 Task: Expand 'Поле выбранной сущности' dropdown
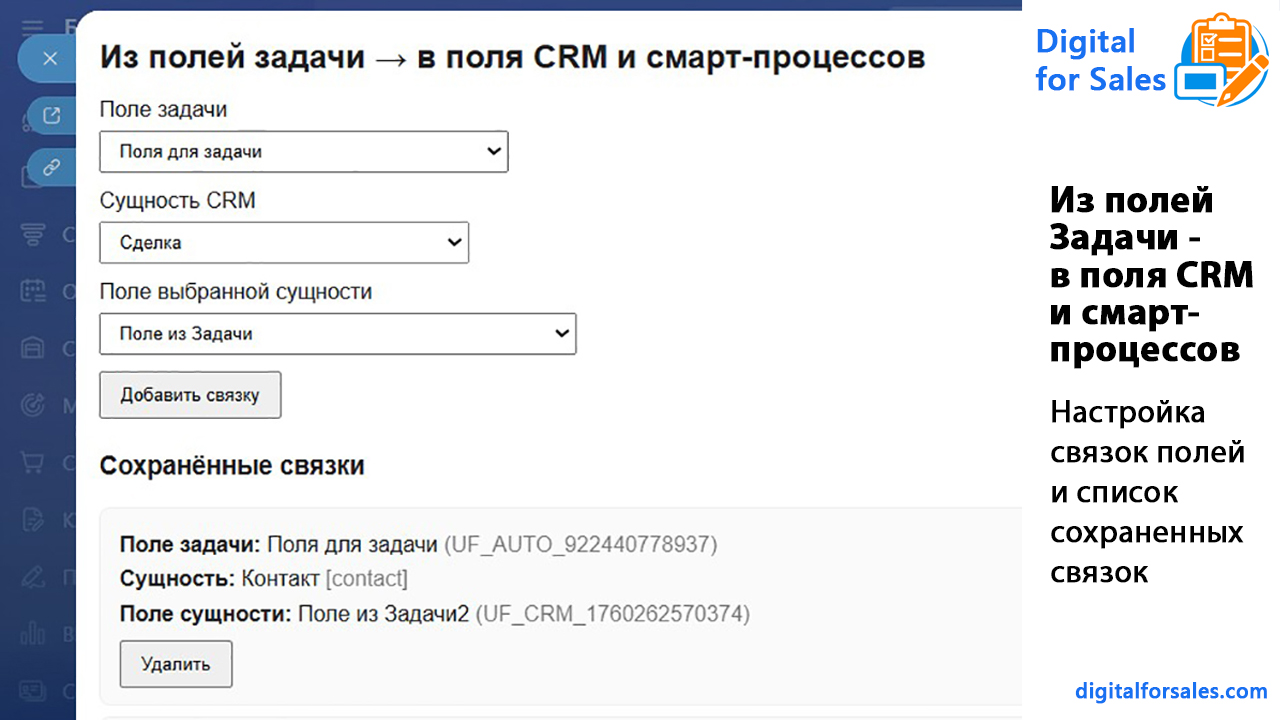338,334
